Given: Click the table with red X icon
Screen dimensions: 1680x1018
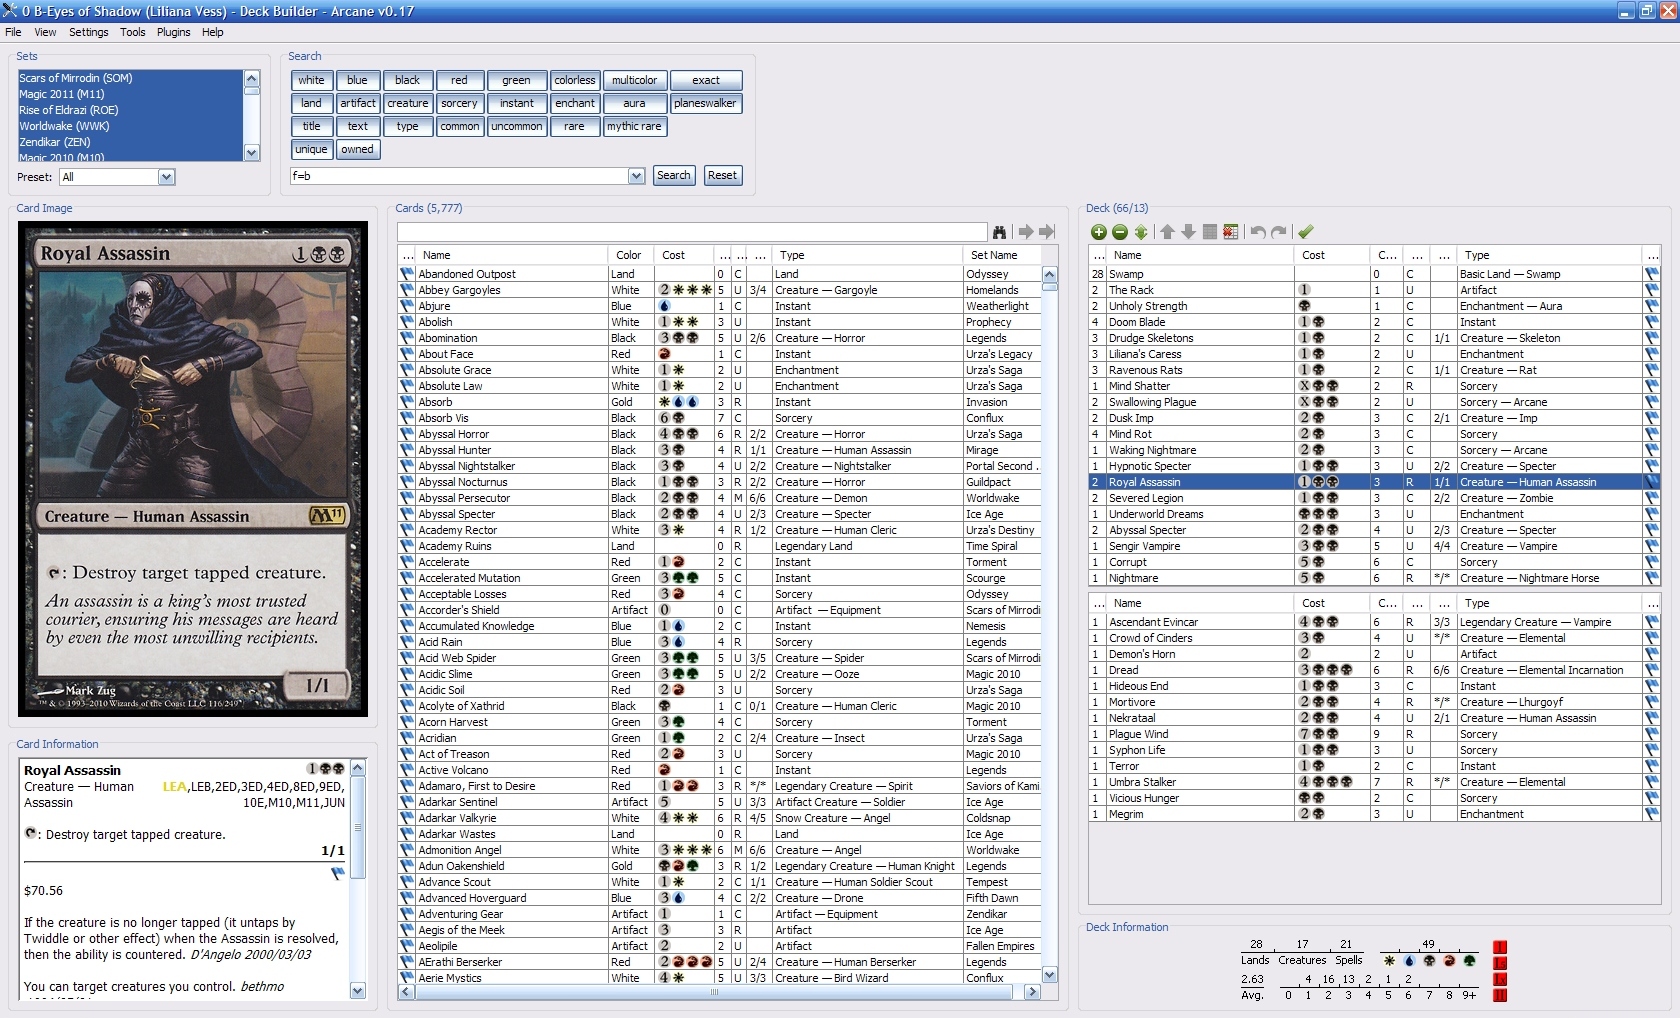Looking at the screenshot, I should [x=1230, y=232].
